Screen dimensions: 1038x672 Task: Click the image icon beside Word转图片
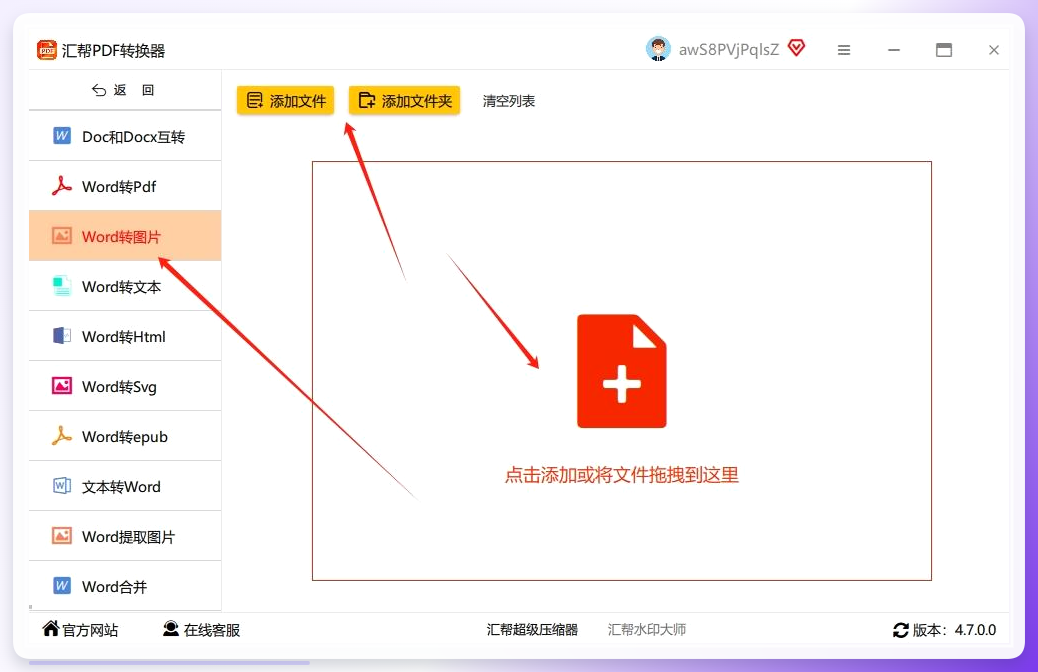click(x=62, y=236)
